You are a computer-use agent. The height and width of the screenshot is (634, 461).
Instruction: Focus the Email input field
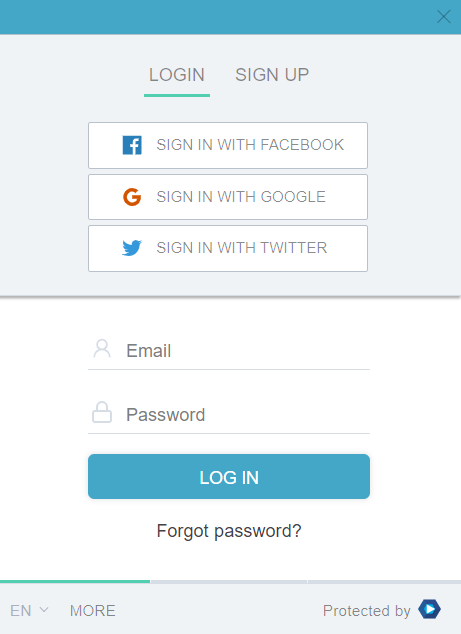coord(229,351)
